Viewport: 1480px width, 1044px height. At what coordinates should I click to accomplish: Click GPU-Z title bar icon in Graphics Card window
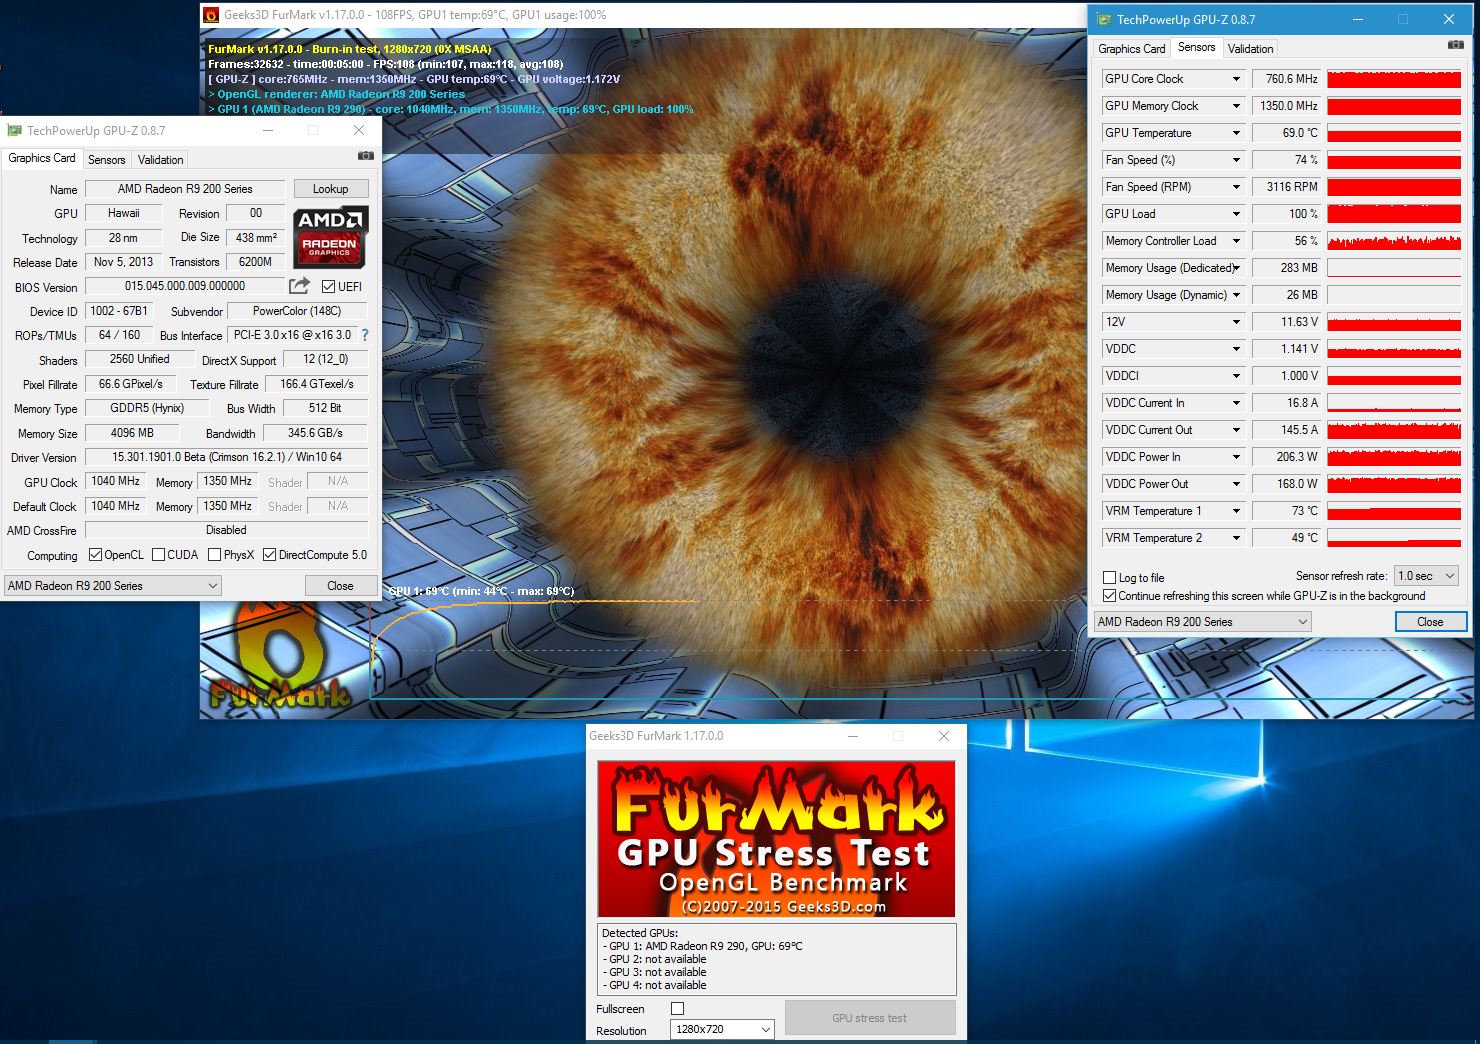point(14,130)
